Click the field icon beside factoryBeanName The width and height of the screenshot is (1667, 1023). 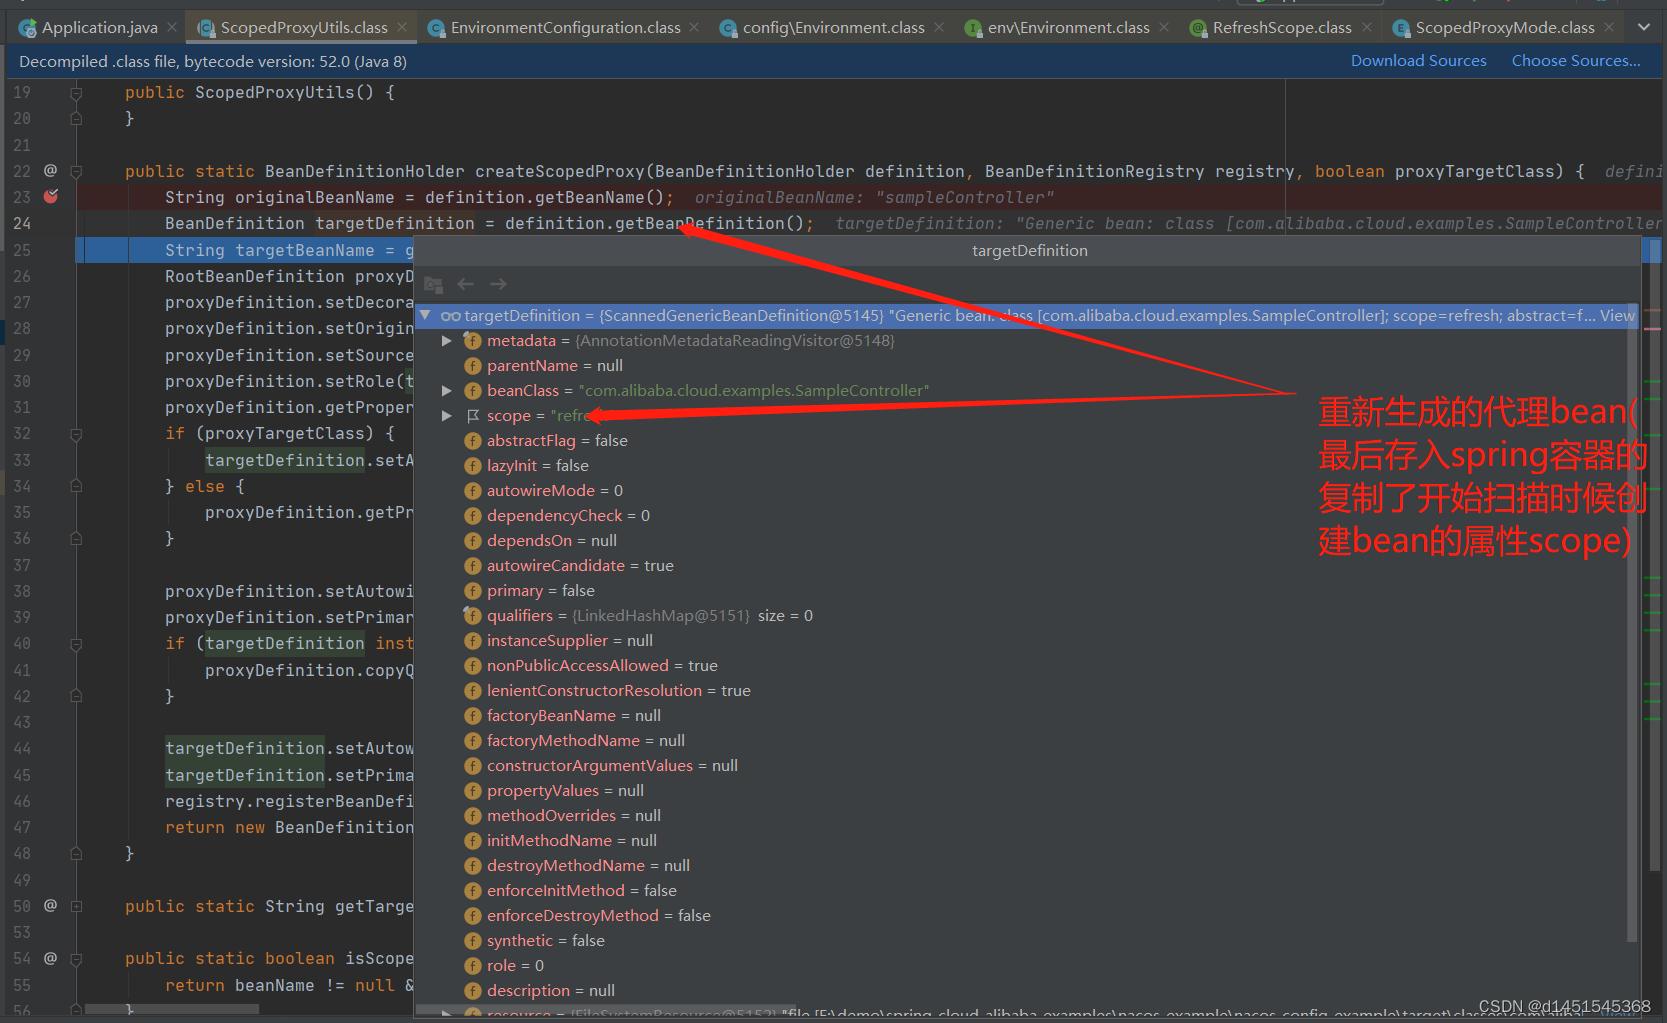pyautogui.click(x=473, y=716)
